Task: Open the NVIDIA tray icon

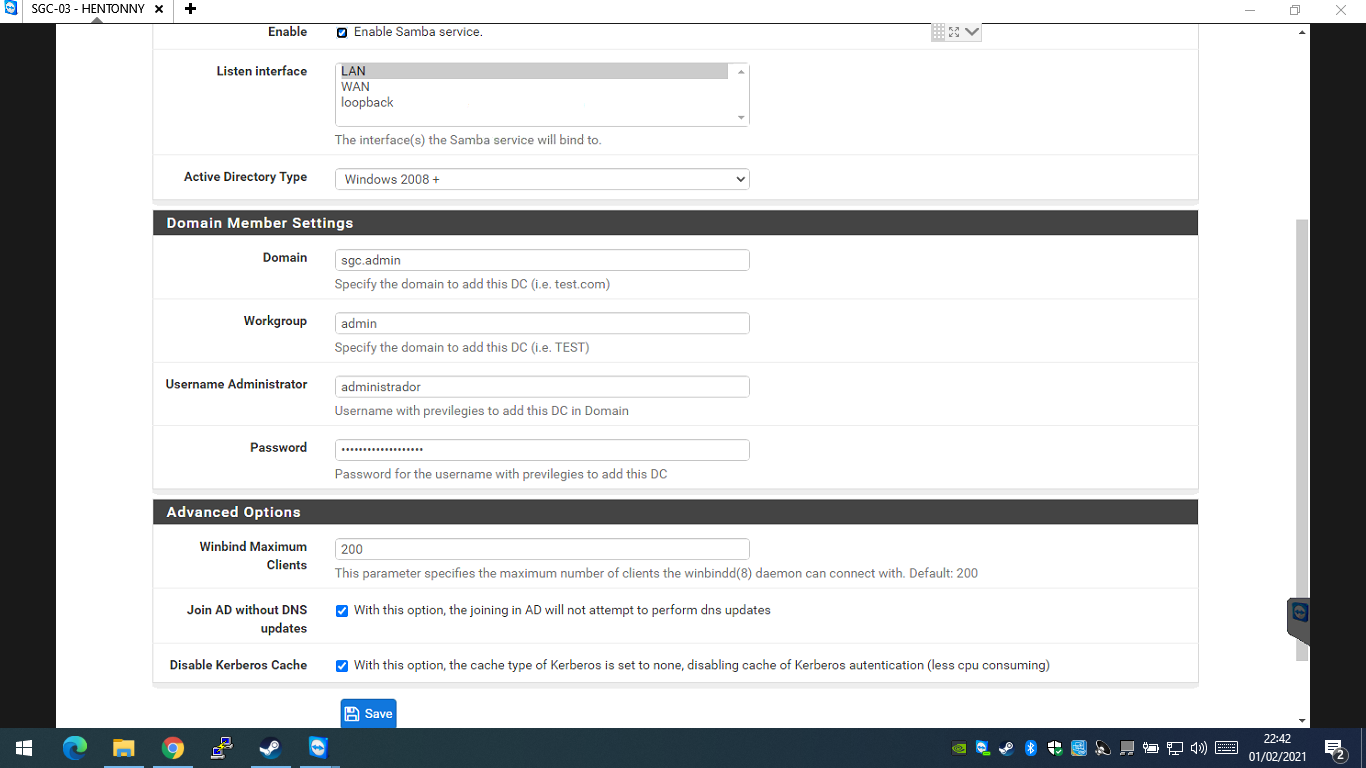Action: point(958,748)
